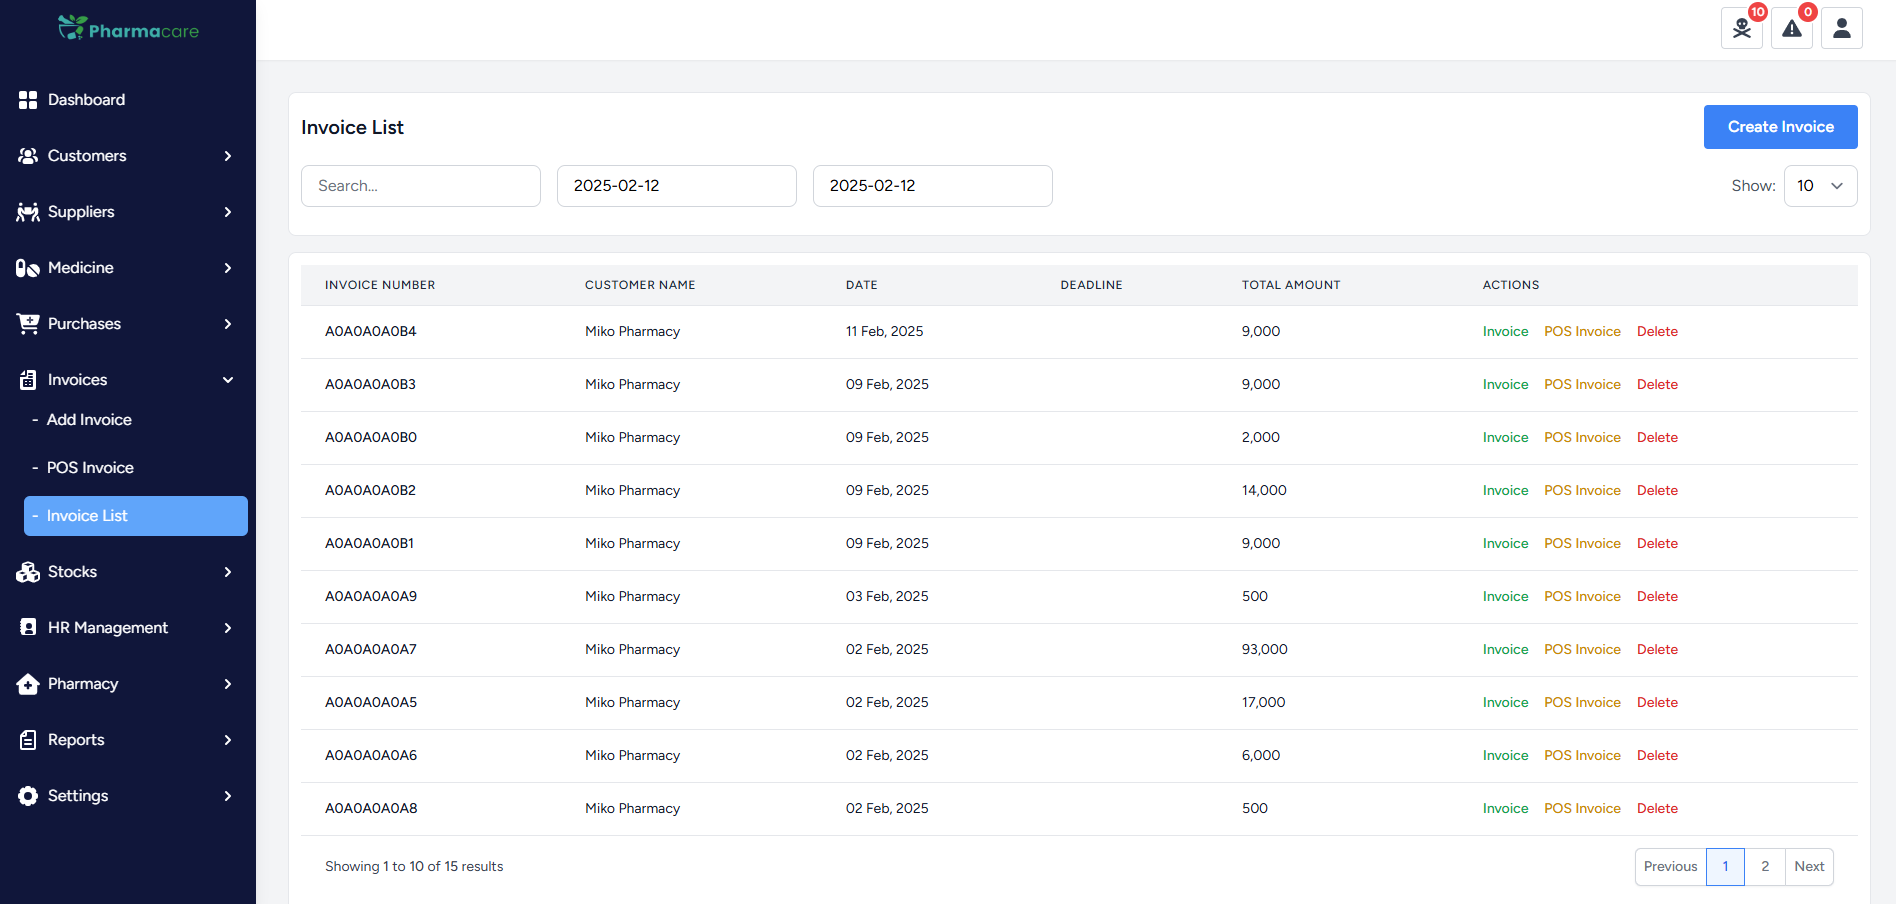Expand the Settings submenu chevron
Screen dimensions: 1896x904
coord(228,796)
